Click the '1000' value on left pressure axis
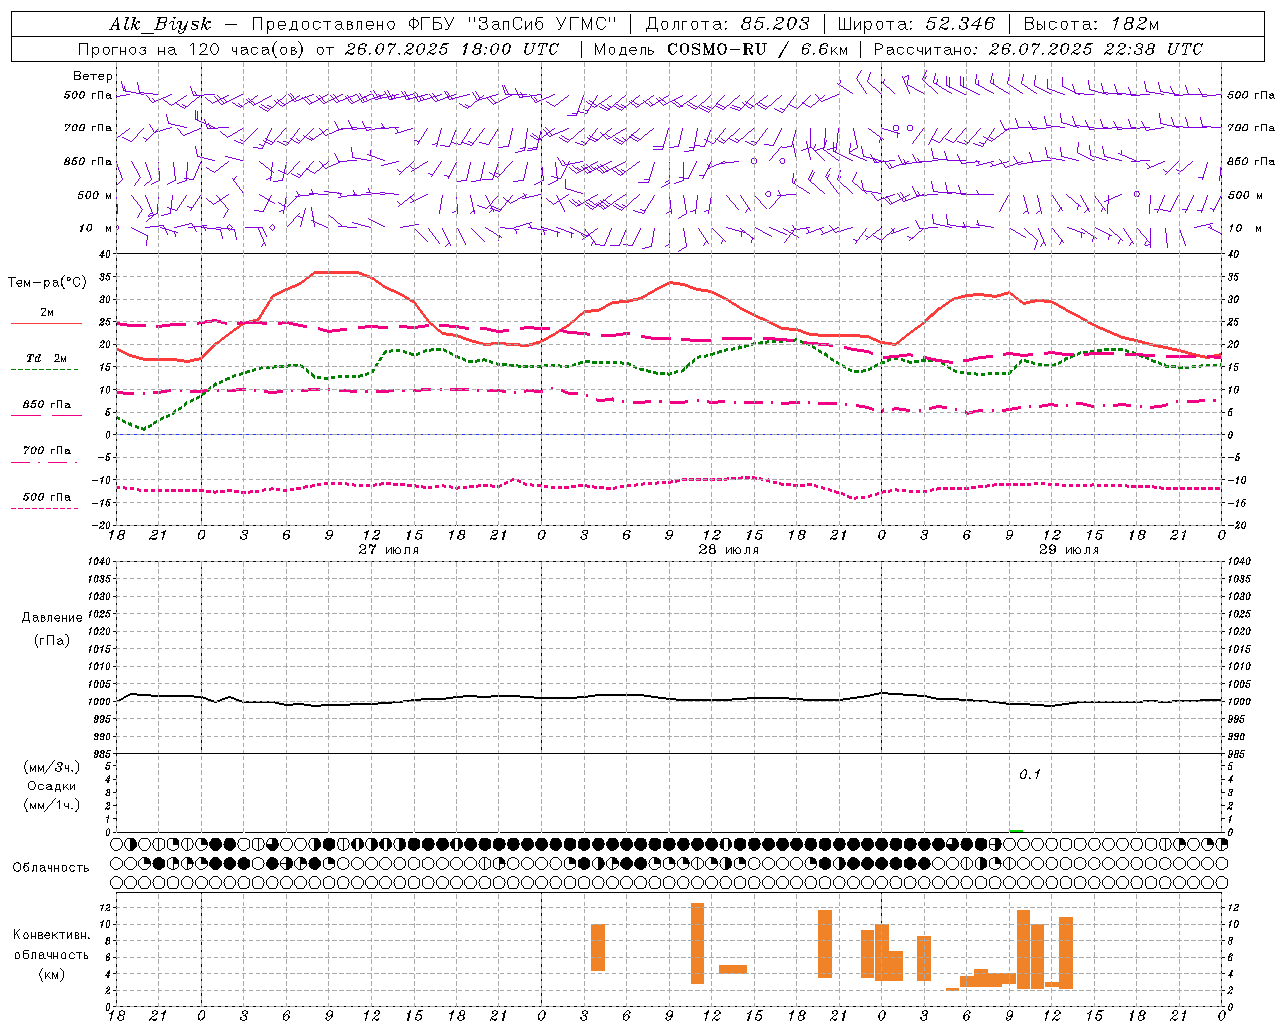 97,702
